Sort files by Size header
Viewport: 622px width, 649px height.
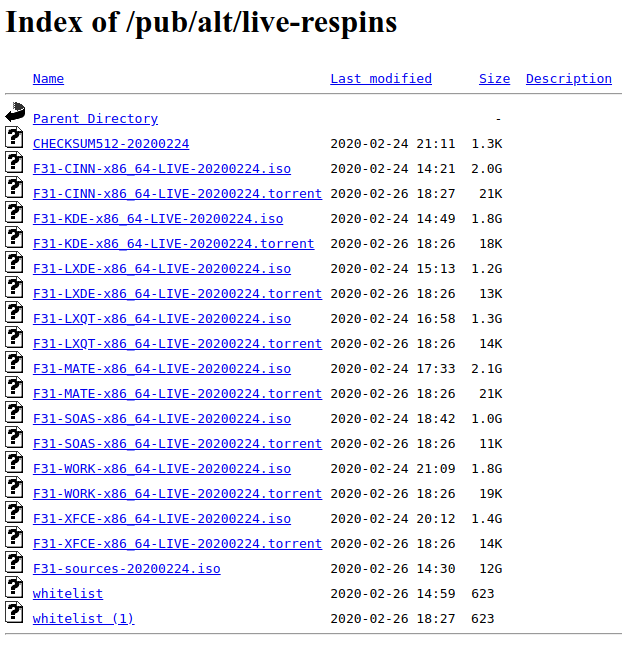495,79
